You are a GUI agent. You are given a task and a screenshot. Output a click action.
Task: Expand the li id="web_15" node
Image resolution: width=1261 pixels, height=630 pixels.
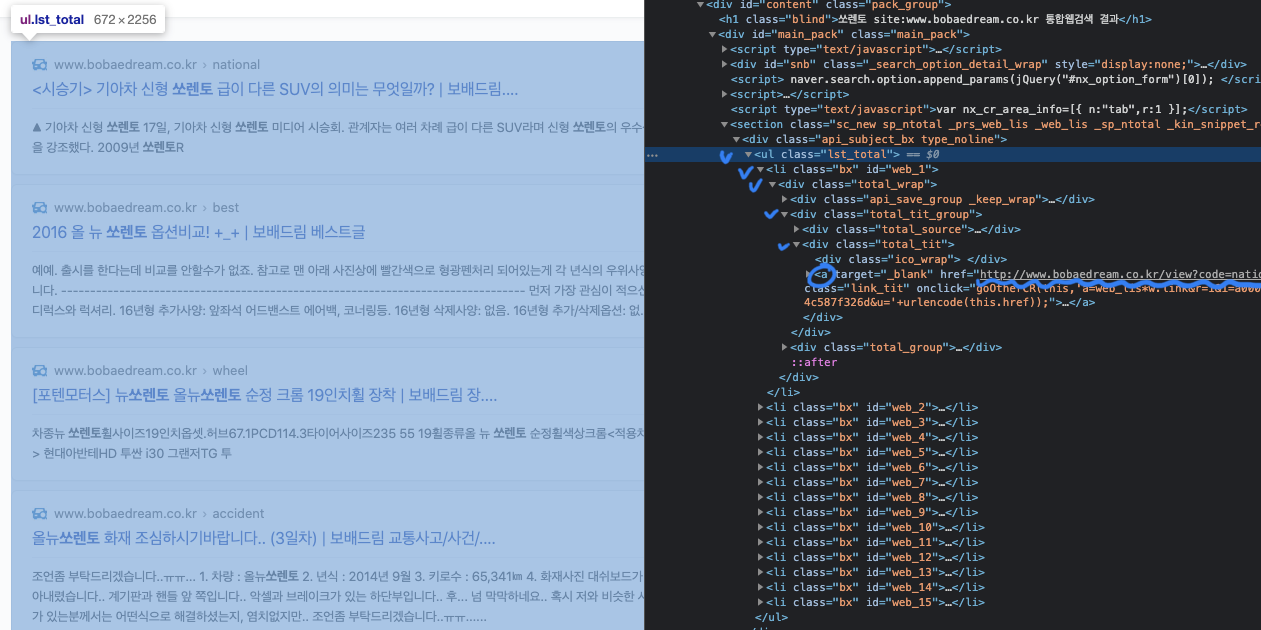click(x=760, y=602)
